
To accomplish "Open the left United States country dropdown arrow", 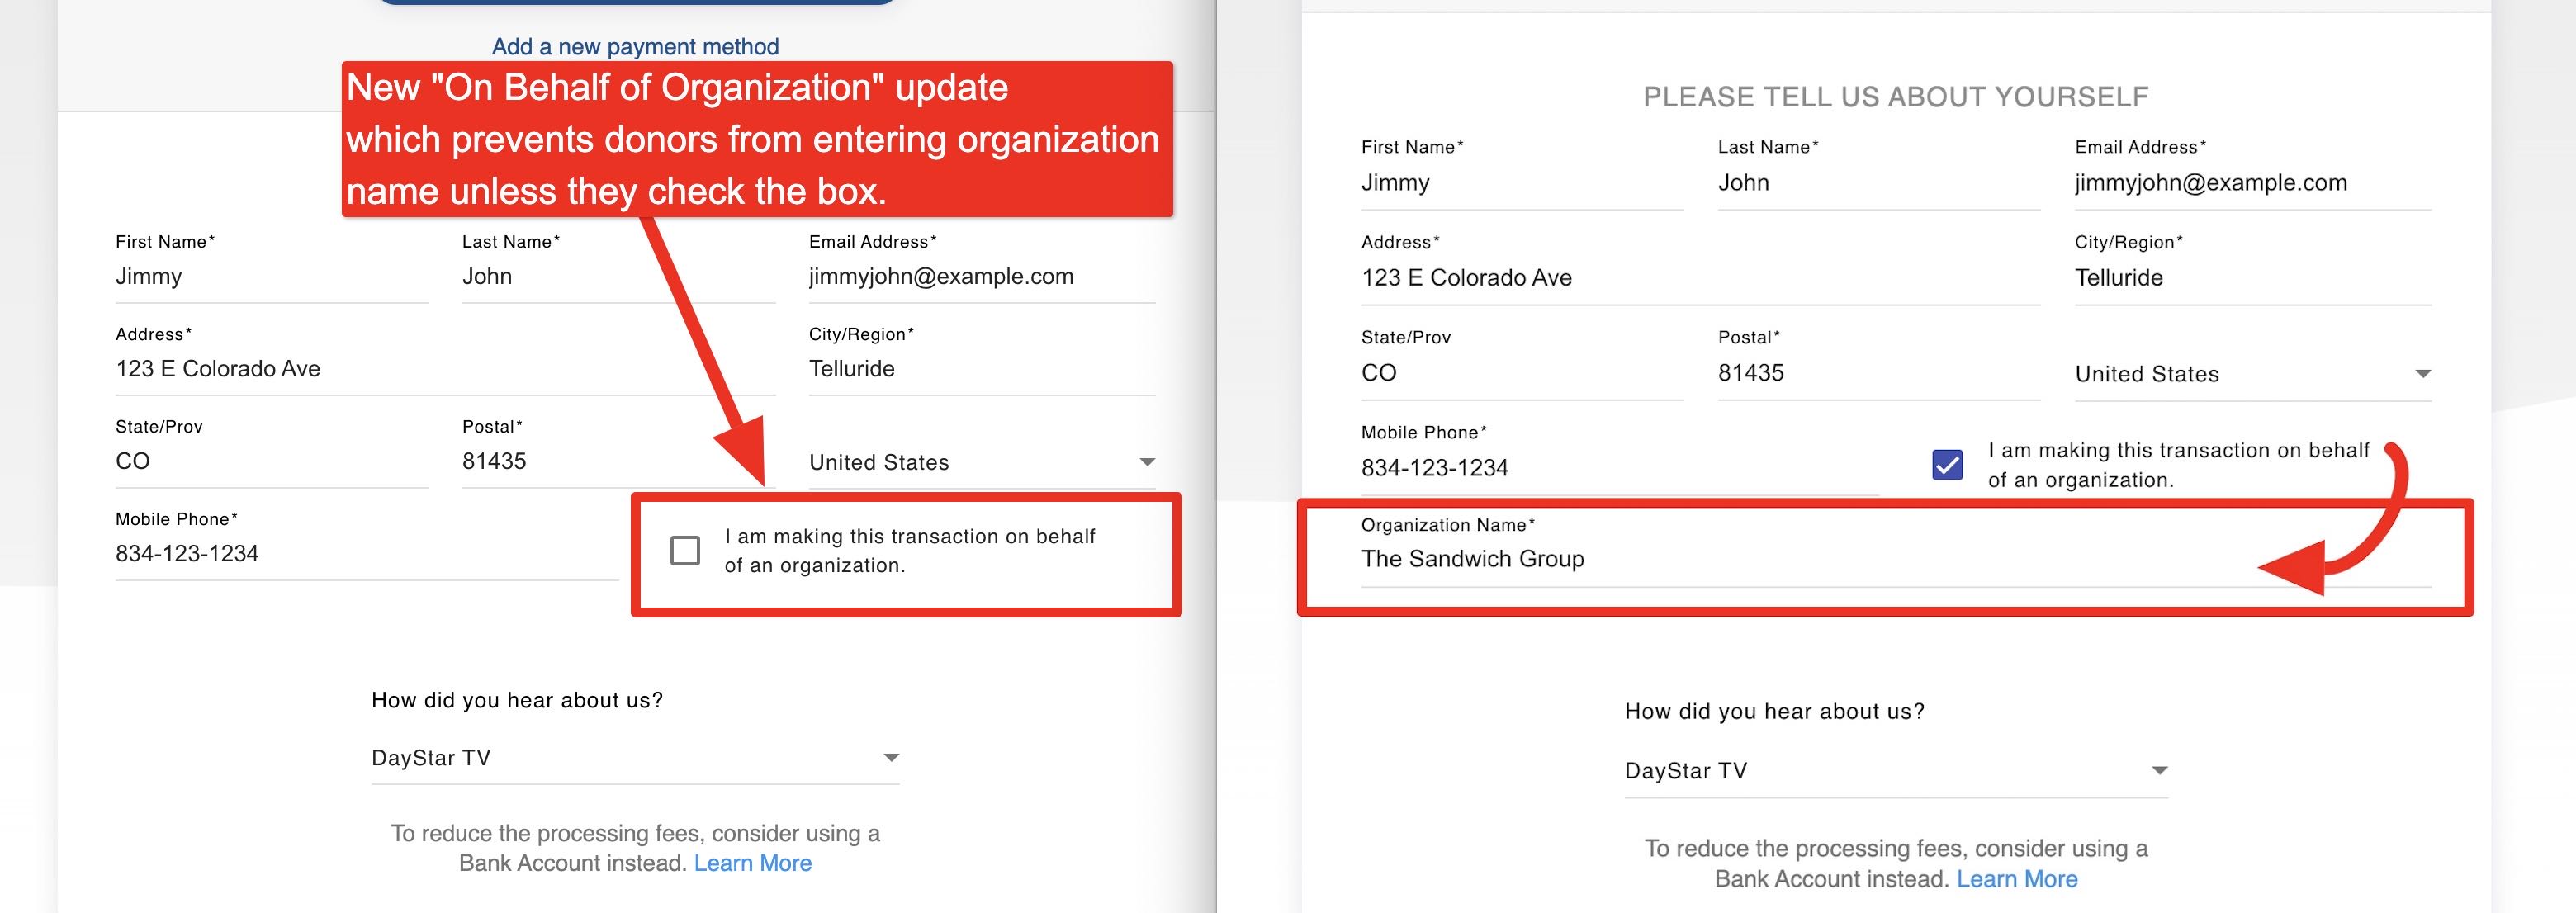I will [x=1147, y=462].
